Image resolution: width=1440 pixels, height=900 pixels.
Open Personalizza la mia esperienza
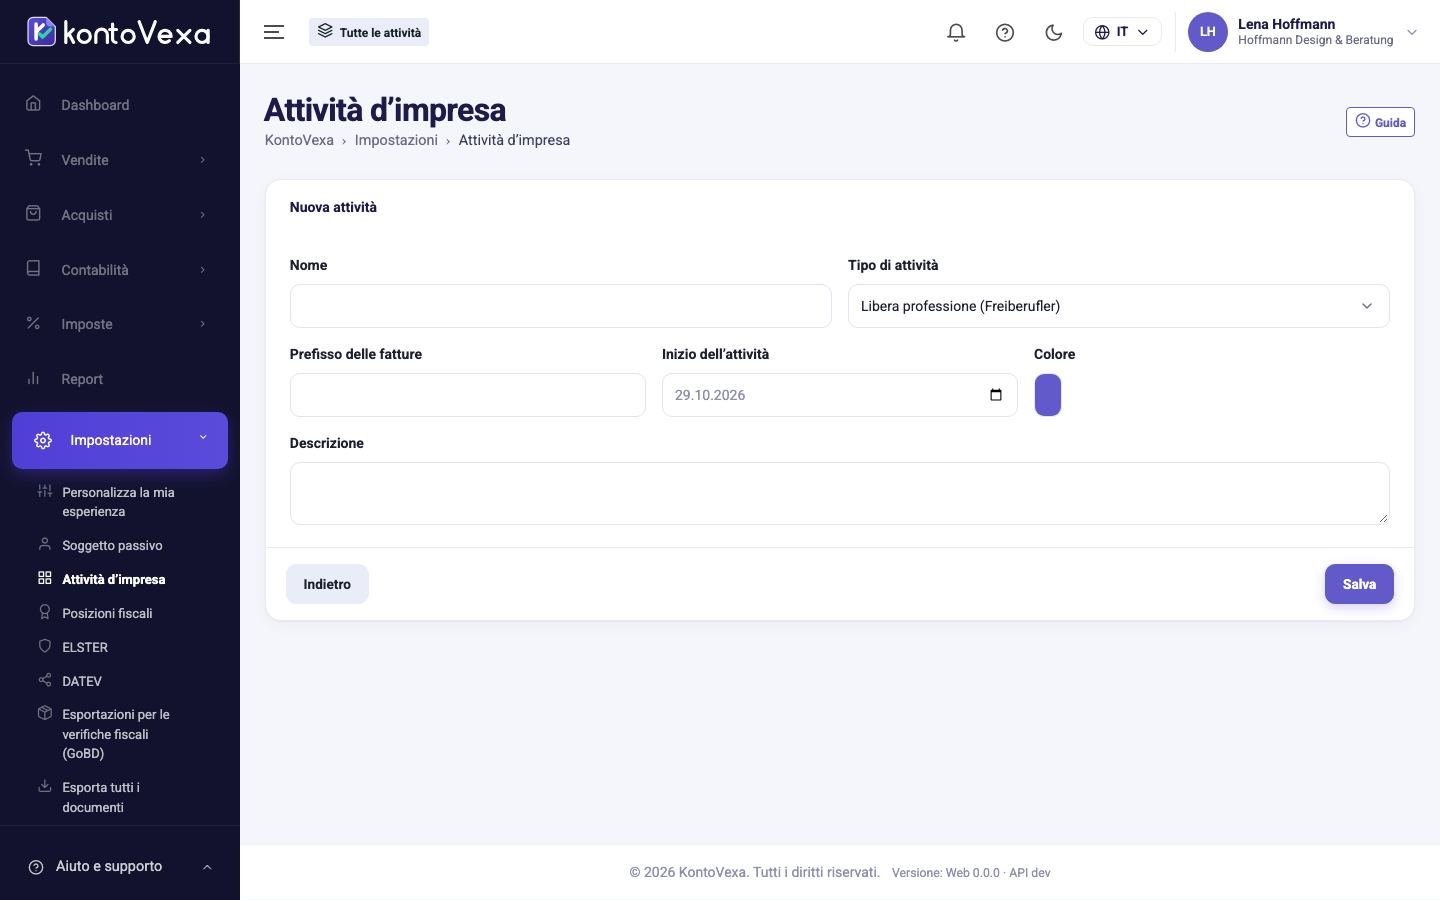click(118, 502)
